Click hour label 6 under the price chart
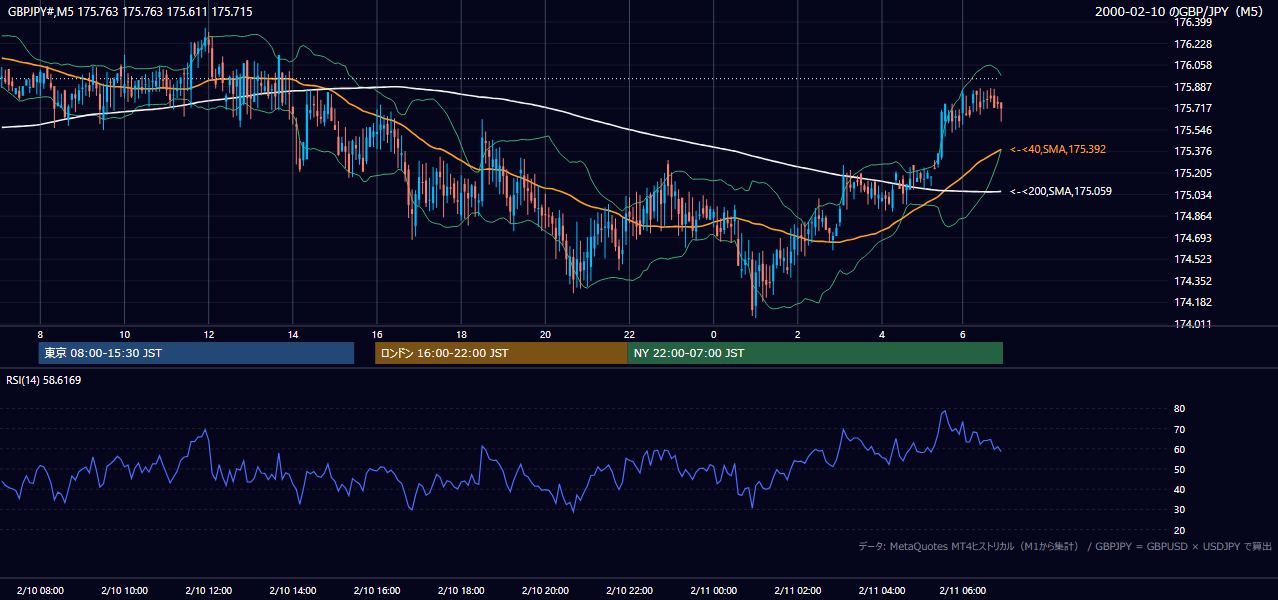The image size is (1278, 600). click(x=962, y=334)
